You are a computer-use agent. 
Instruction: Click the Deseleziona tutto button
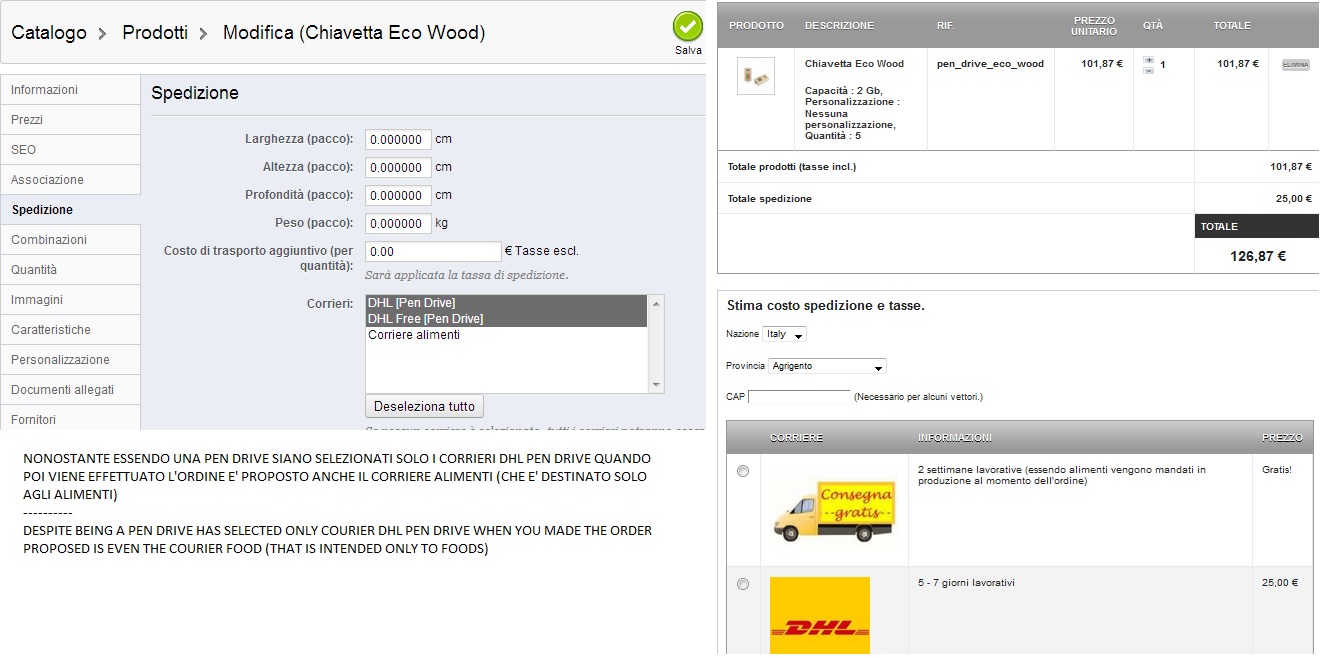point(425,407)
